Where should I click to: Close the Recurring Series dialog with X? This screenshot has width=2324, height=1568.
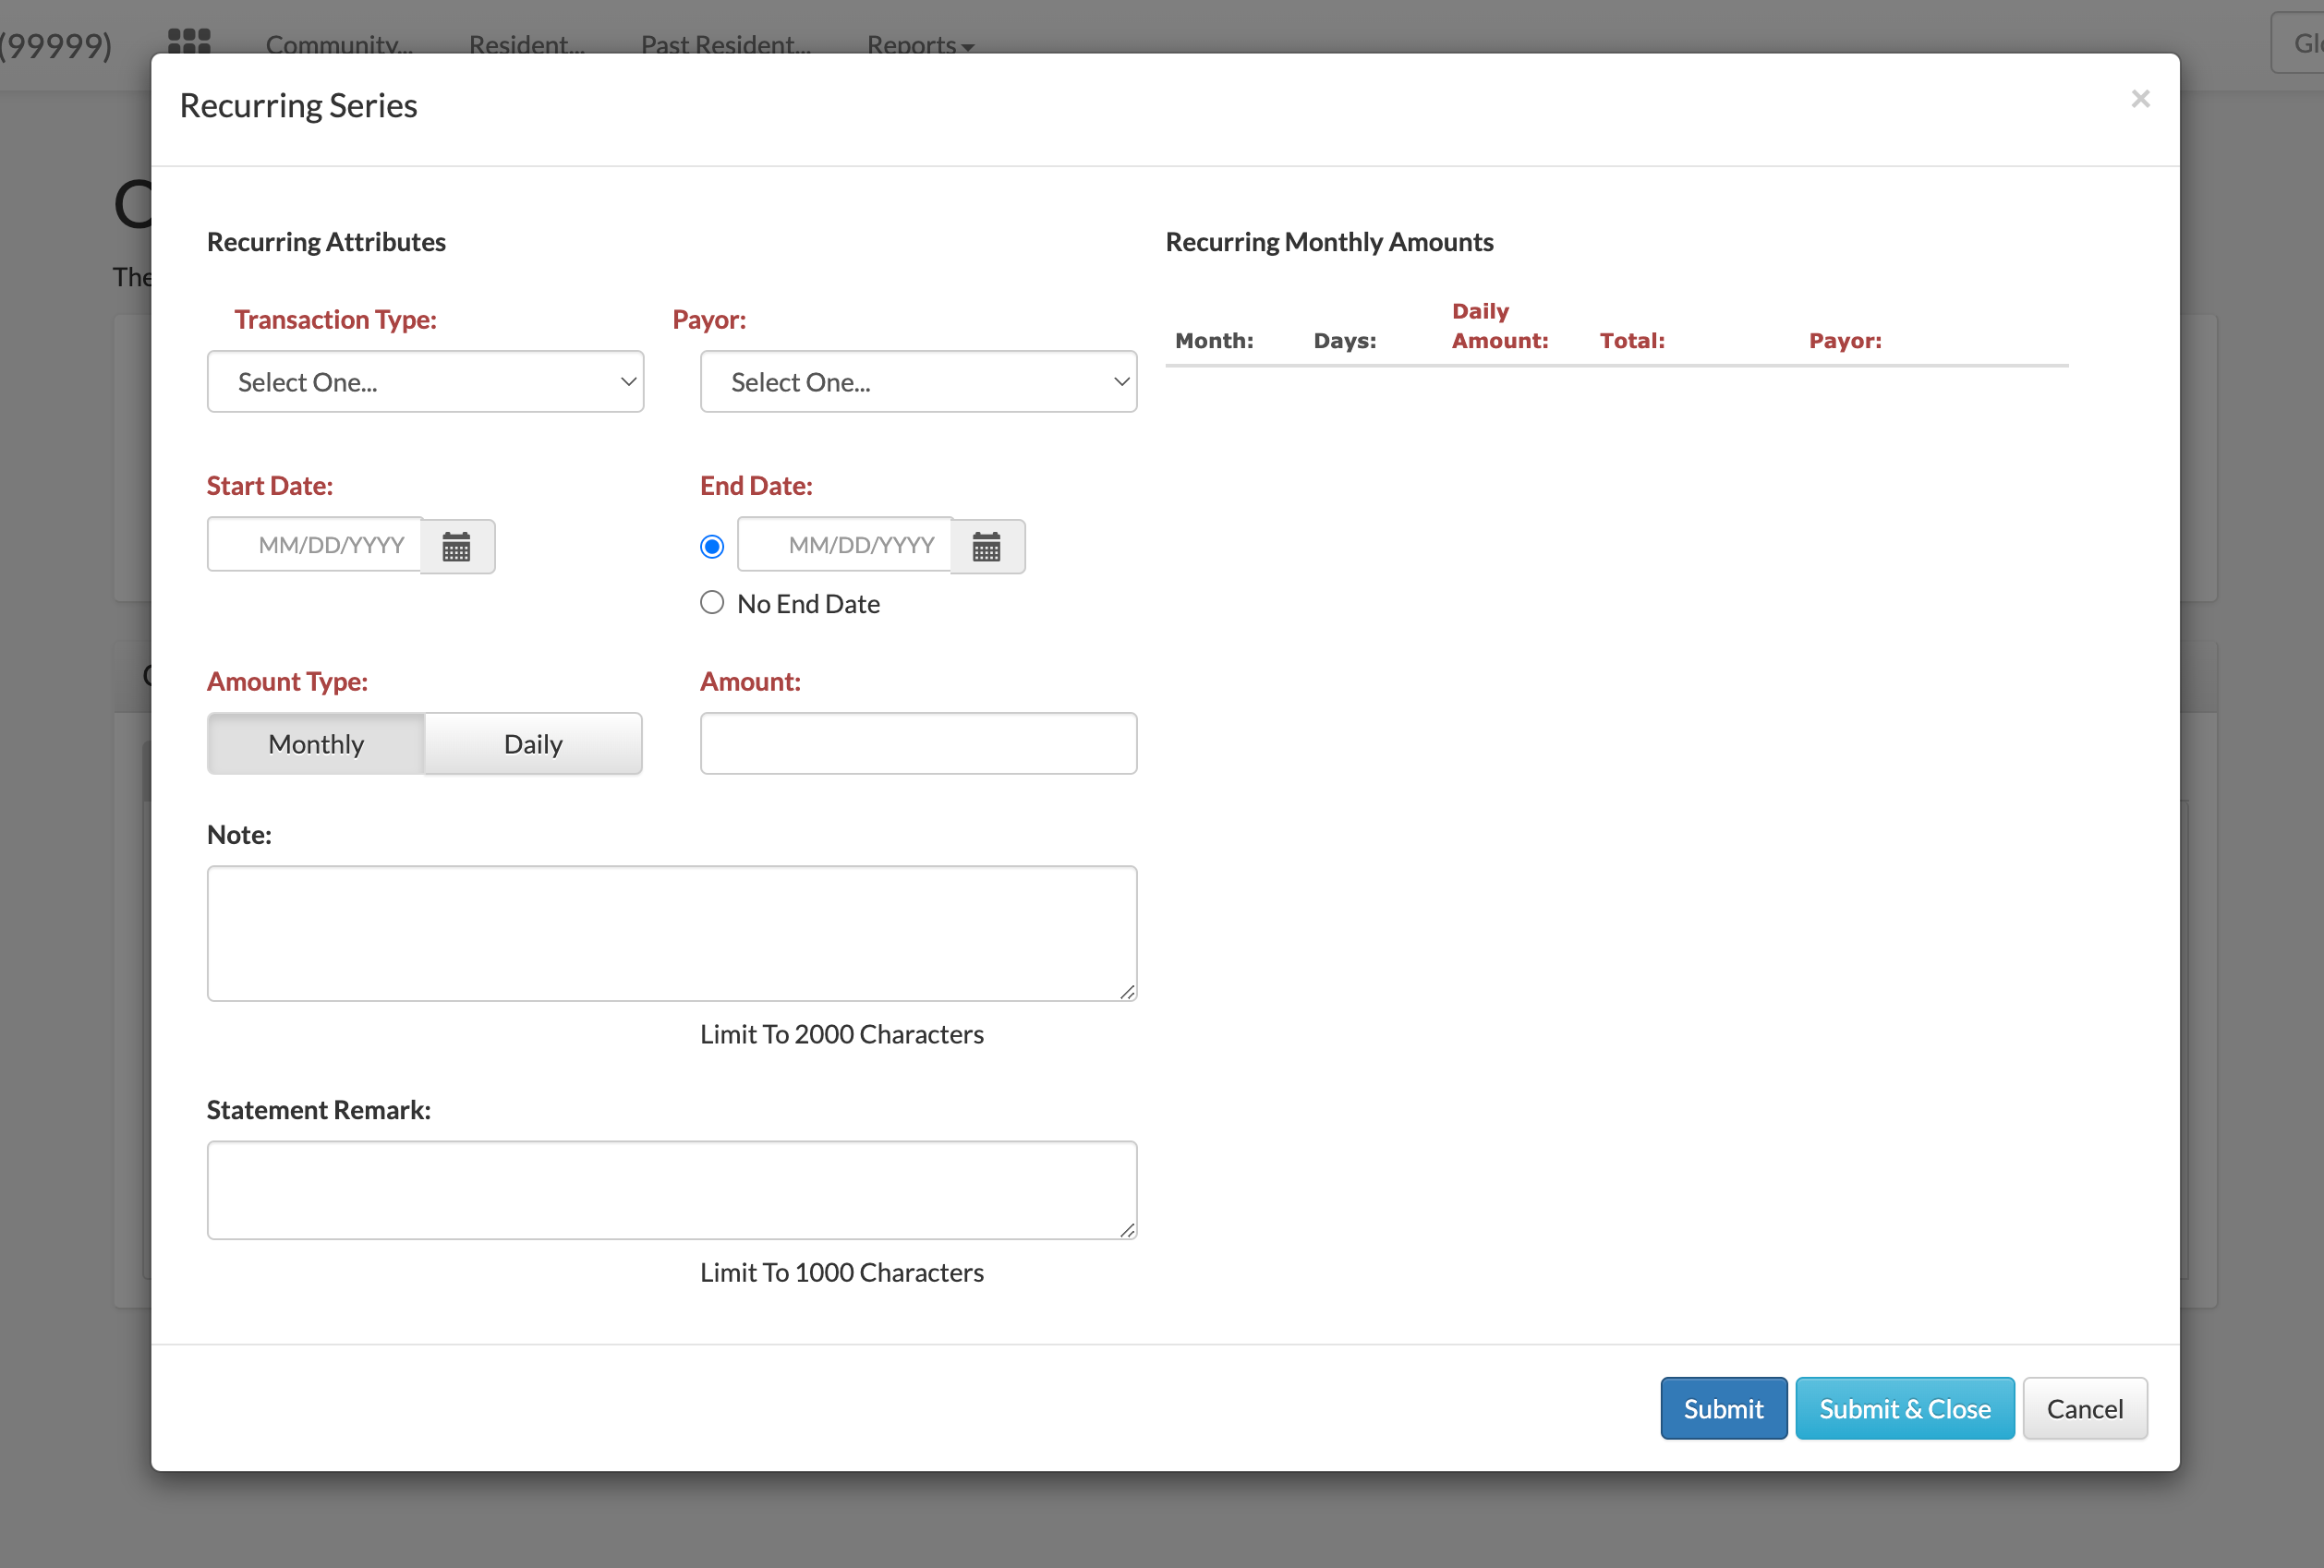[x=2140, y=99]
